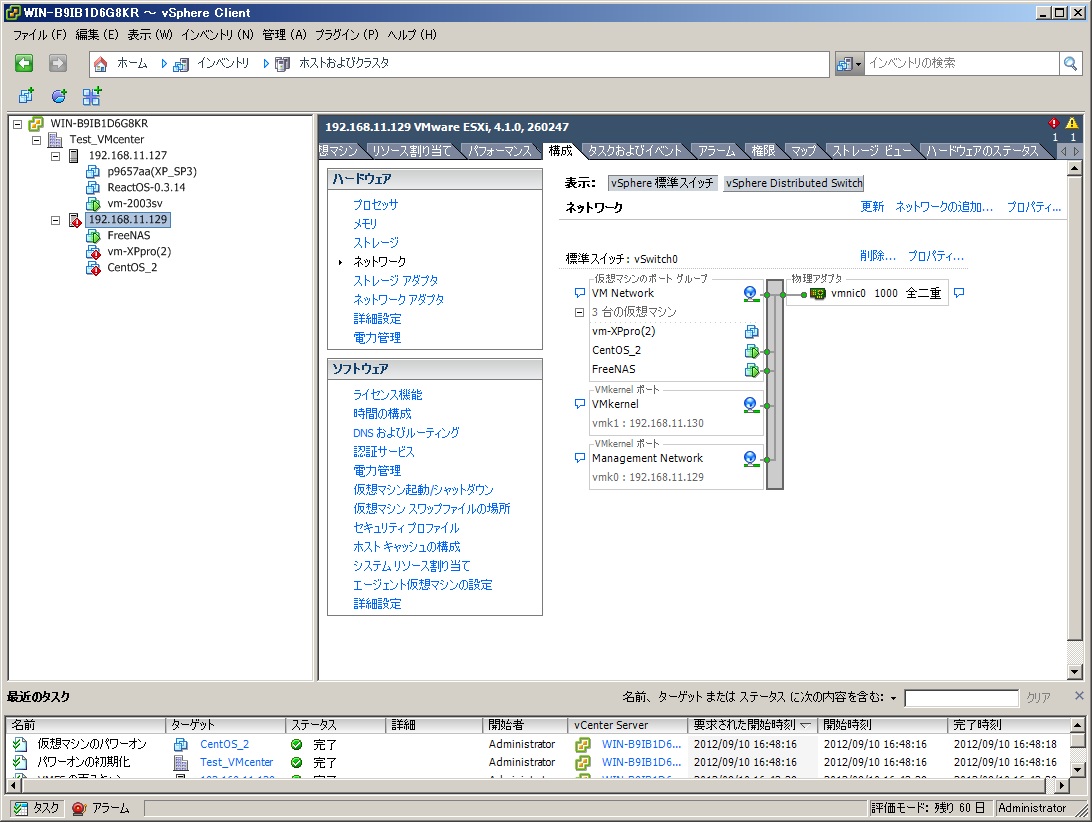Click the grid-plus third toolbar icon under navigation
Viewport: 1092px width, 822px height.
(91, 95)
